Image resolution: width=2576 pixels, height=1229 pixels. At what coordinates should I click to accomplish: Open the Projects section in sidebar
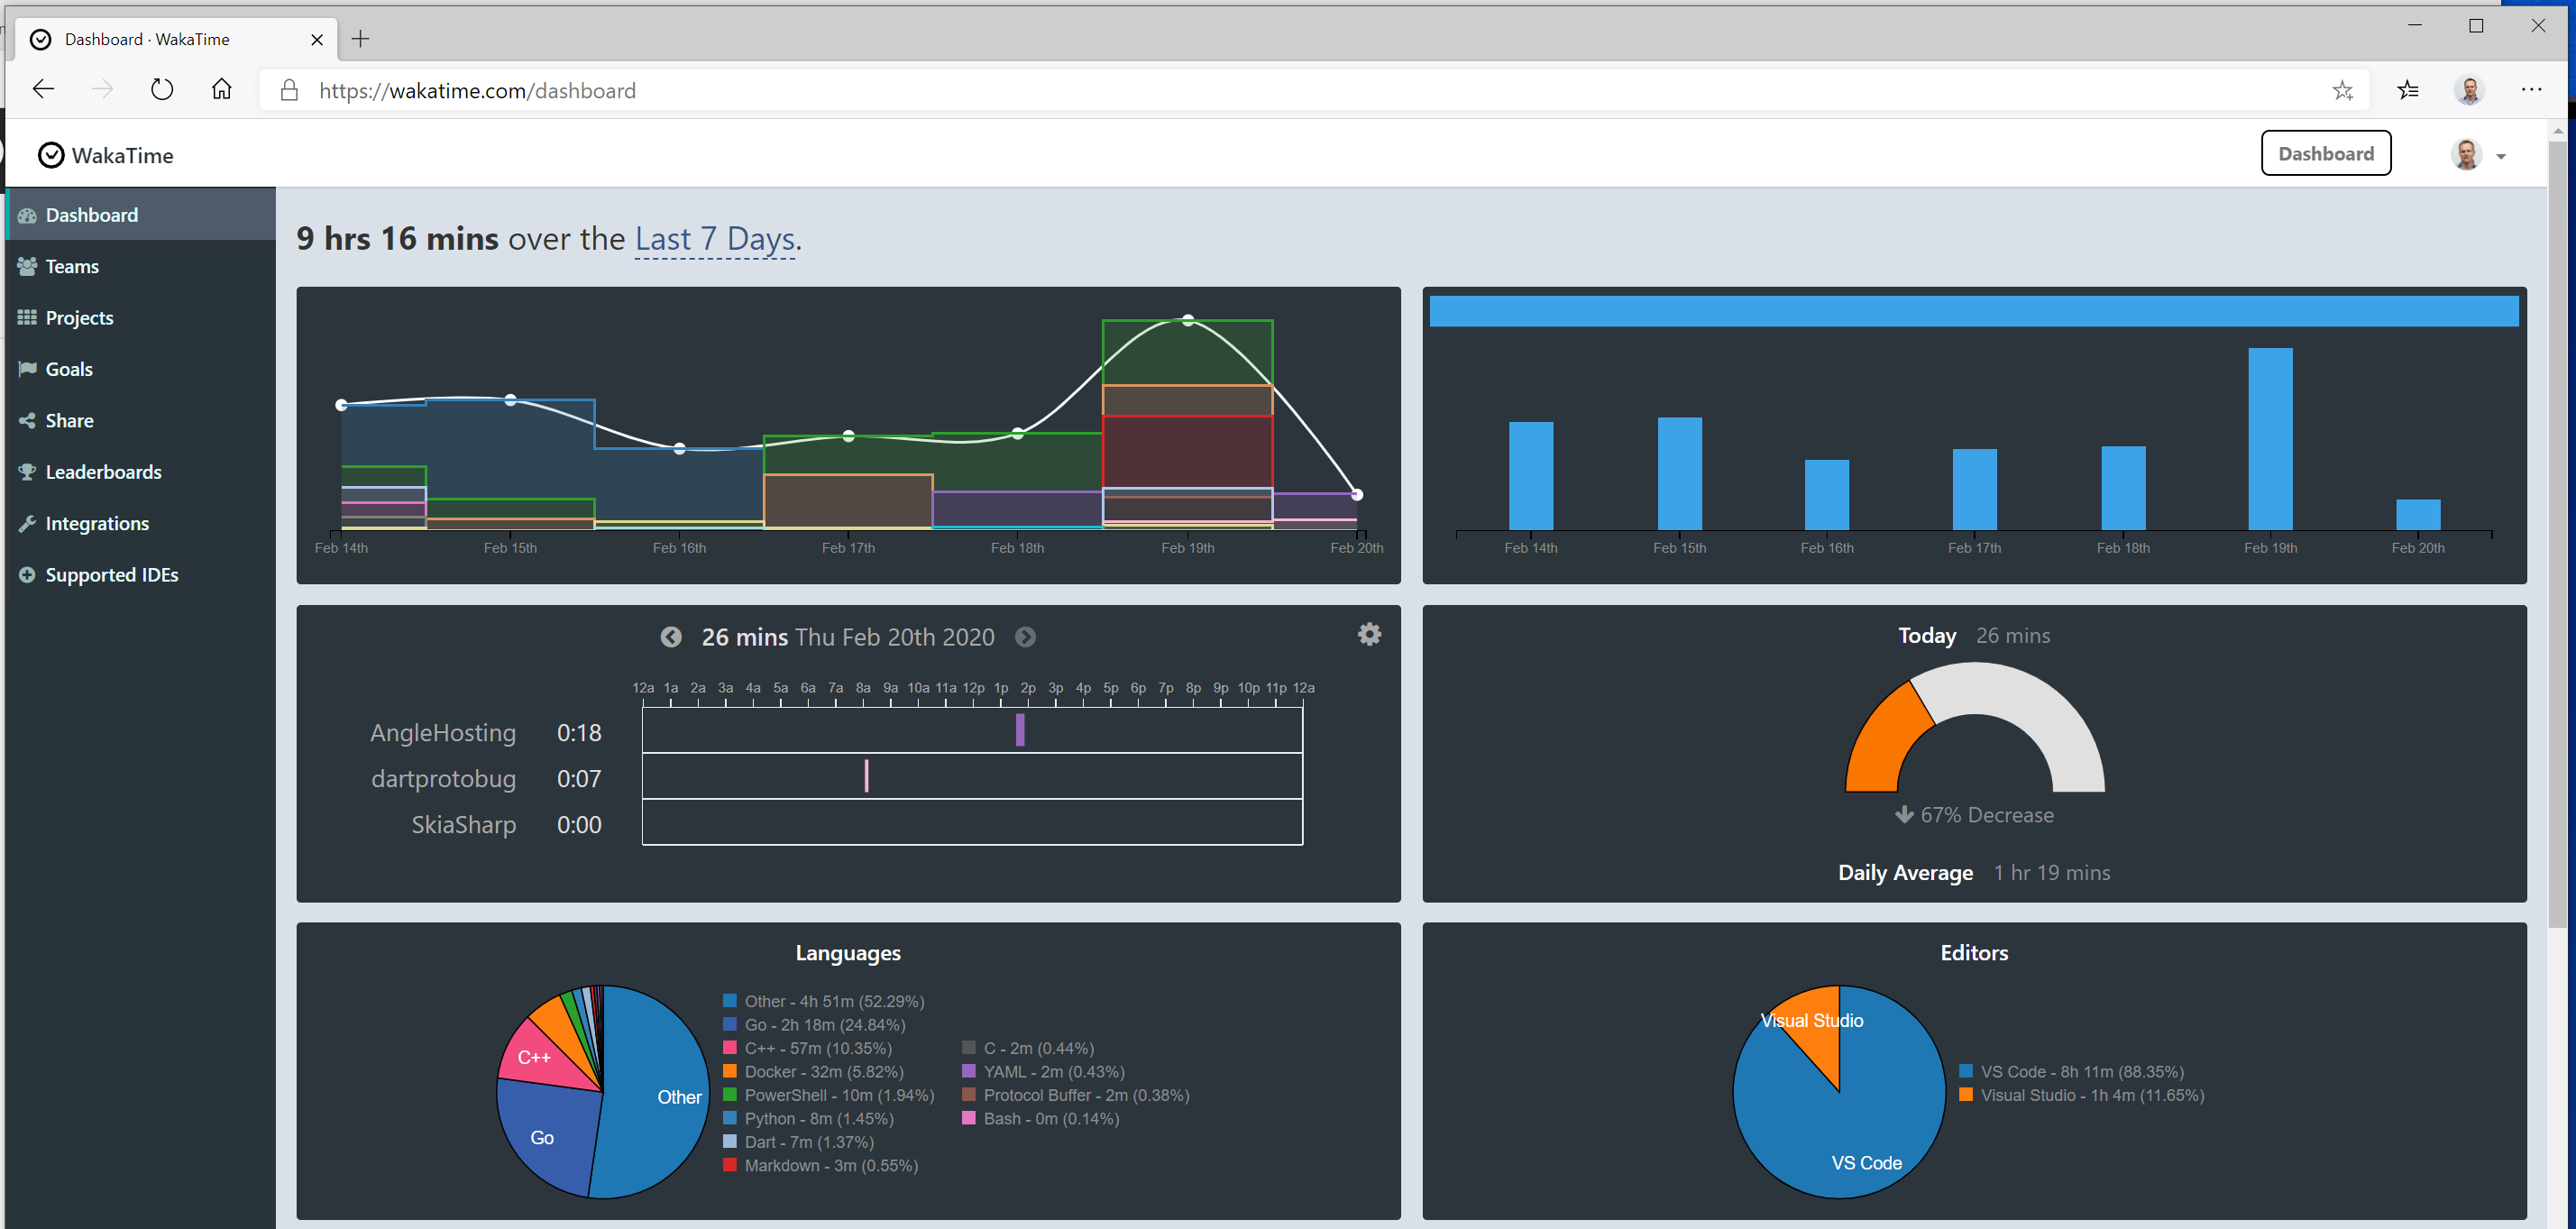[x=79, y=317]
